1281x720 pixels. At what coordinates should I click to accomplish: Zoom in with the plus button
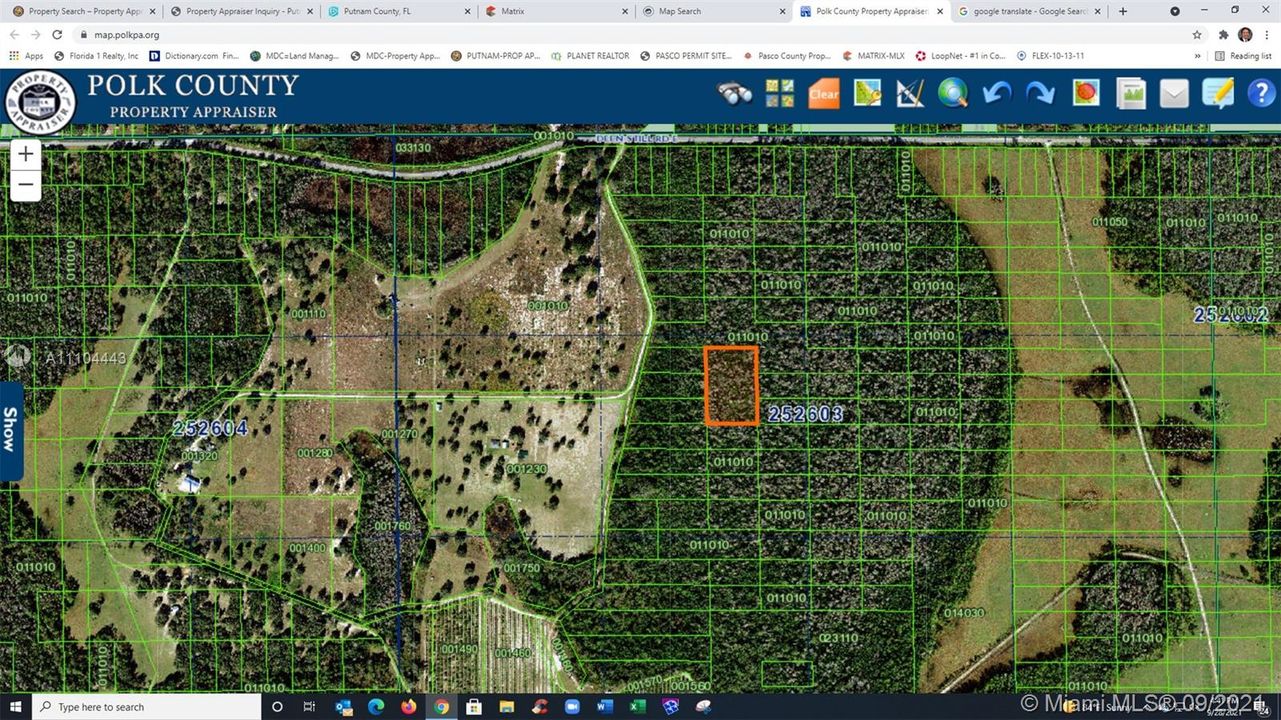(25, 154)
